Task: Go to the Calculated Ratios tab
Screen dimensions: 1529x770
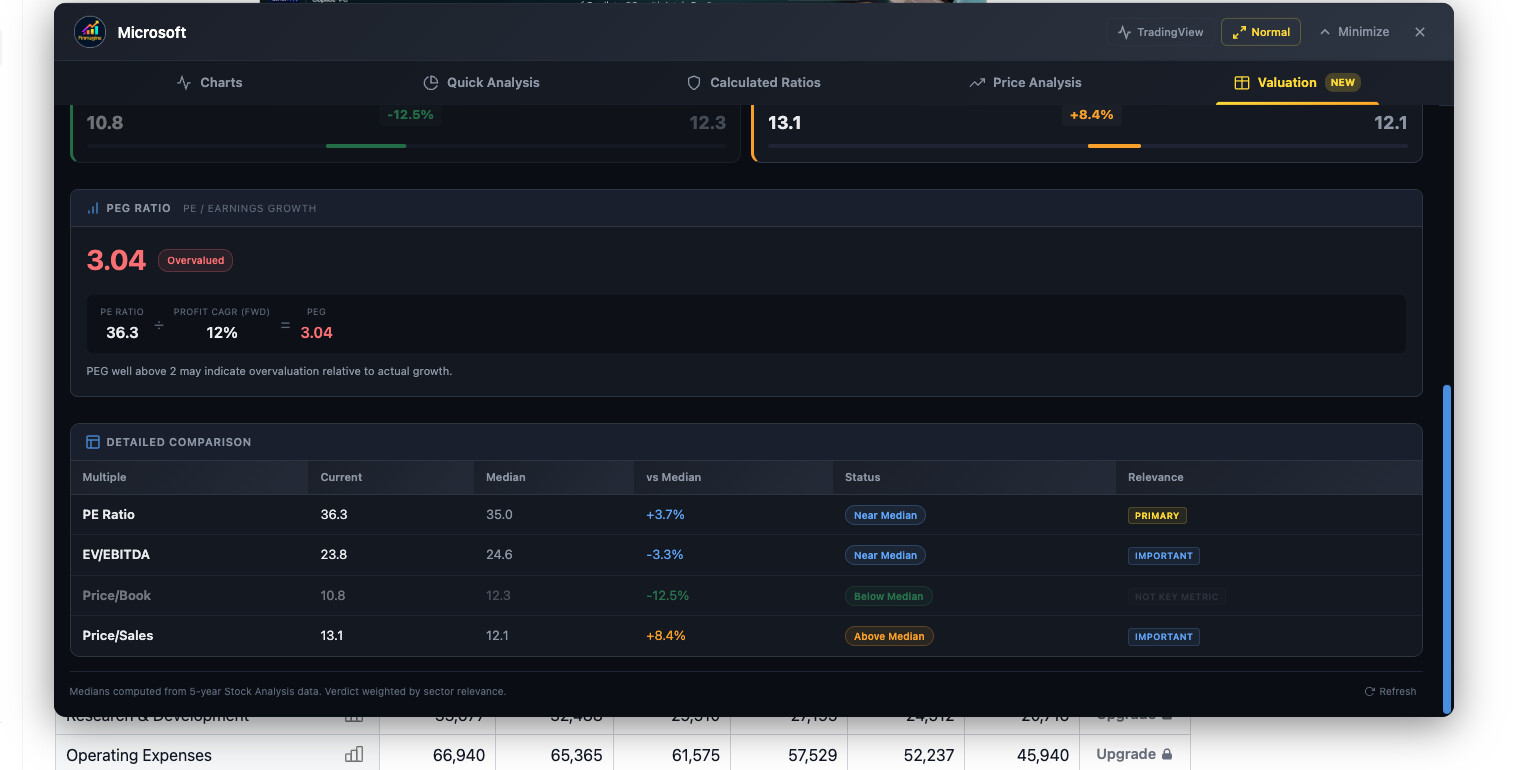Action: (x=753, y=83)
